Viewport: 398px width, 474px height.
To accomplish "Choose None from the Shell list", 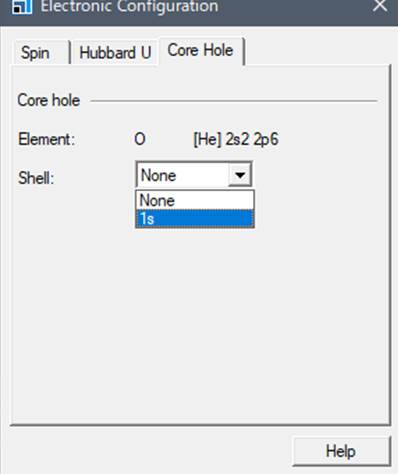I will pyautogui.click(x=195, y=200).
